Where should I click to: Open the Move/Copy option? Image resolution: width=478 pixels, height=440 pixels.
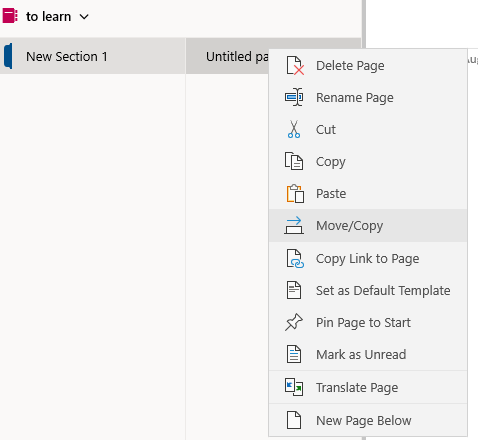click(x=368, y=226)
